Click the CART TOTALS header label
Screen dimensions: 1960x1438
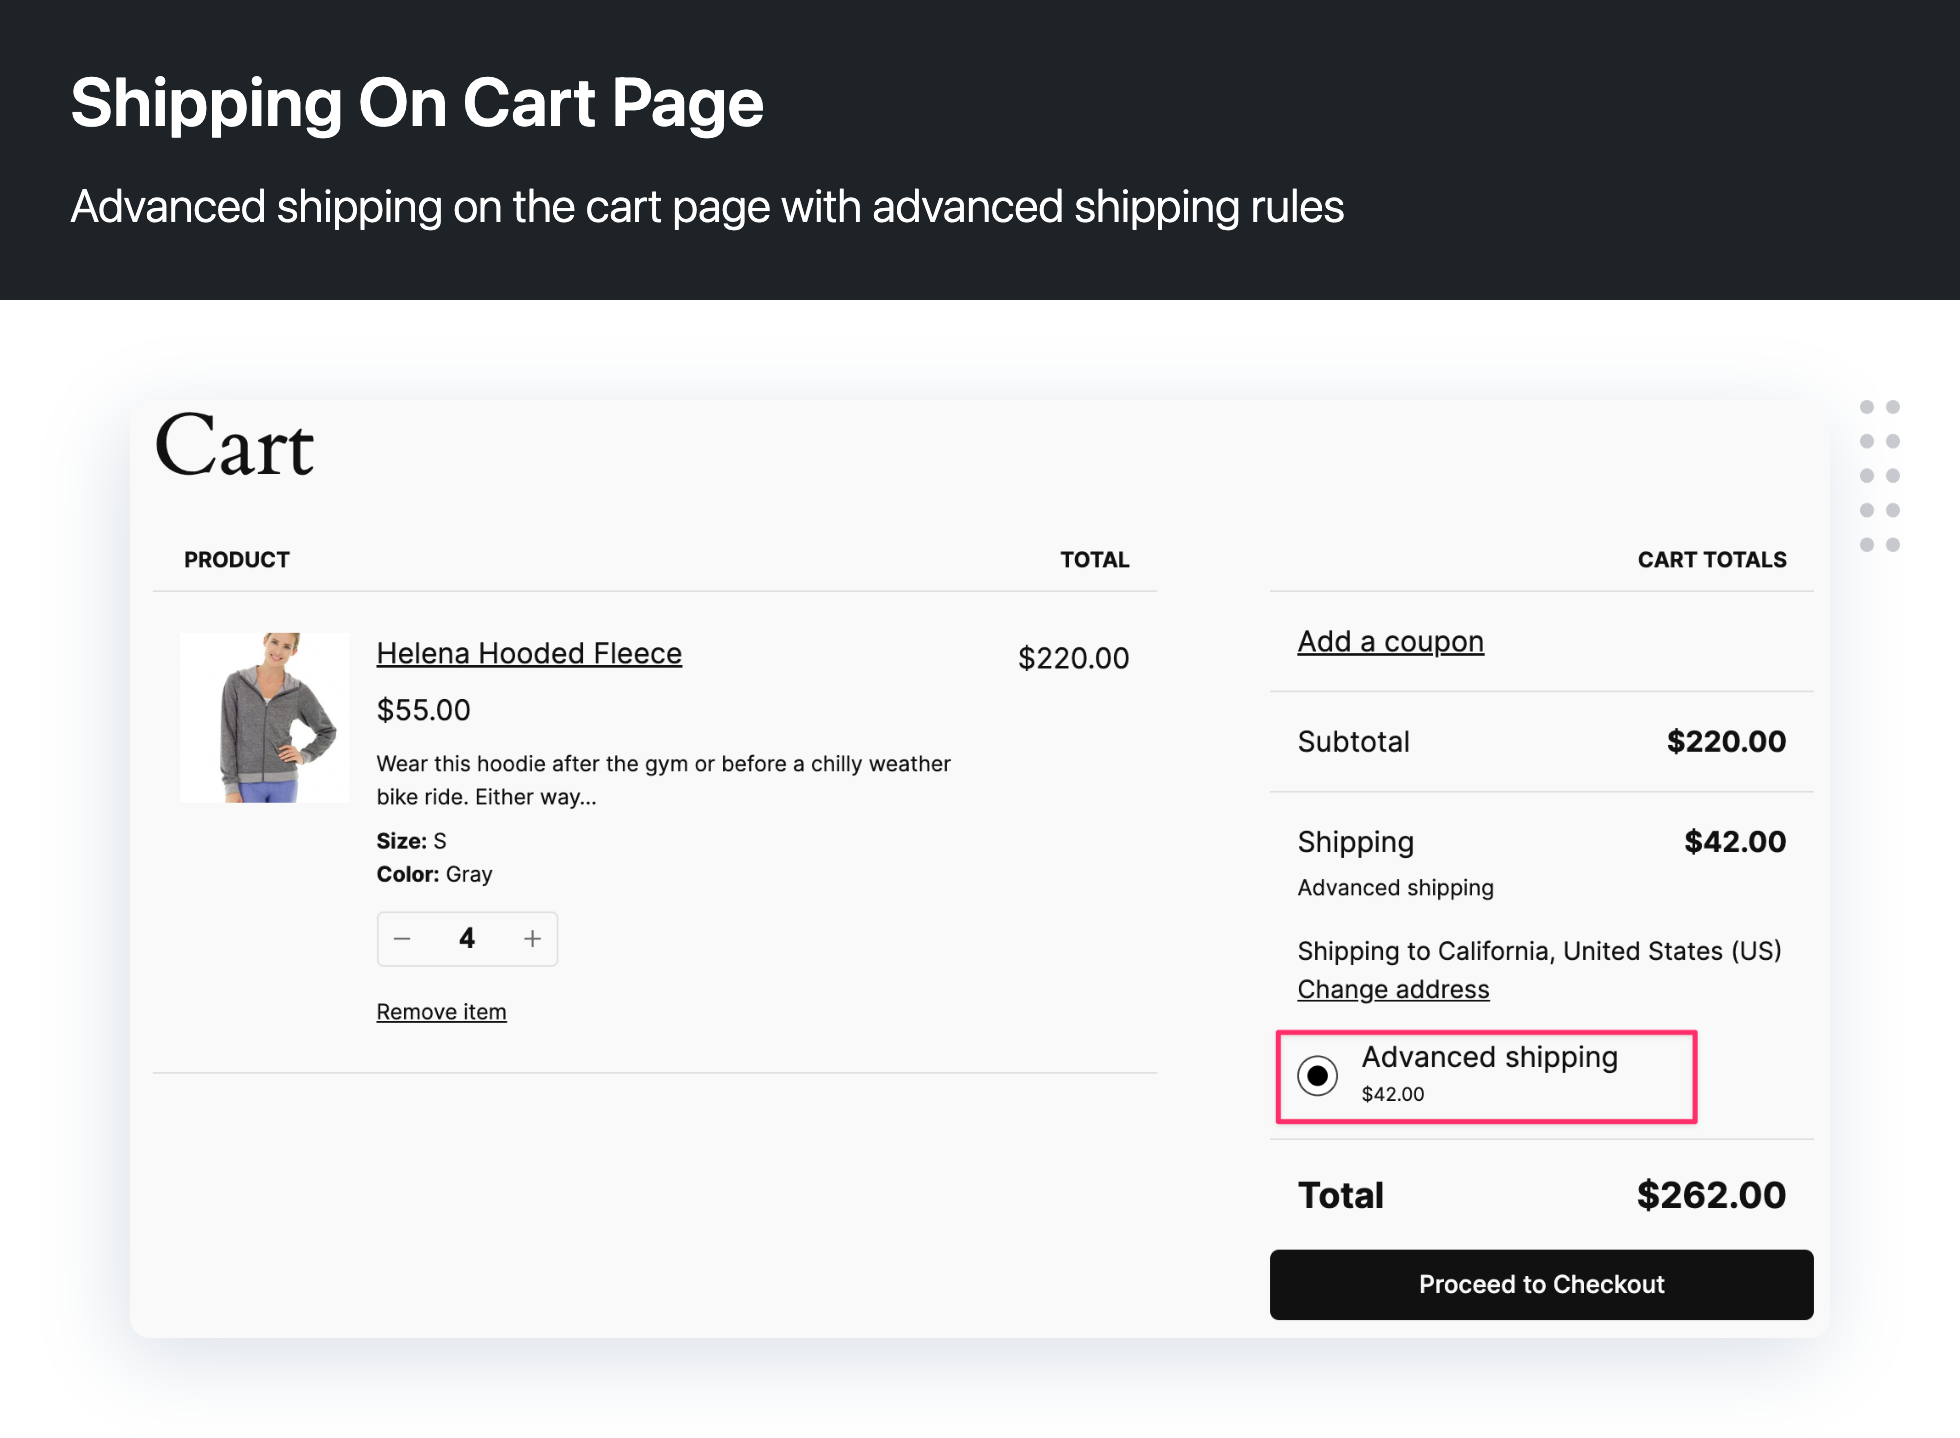(x=1711, y=559)
